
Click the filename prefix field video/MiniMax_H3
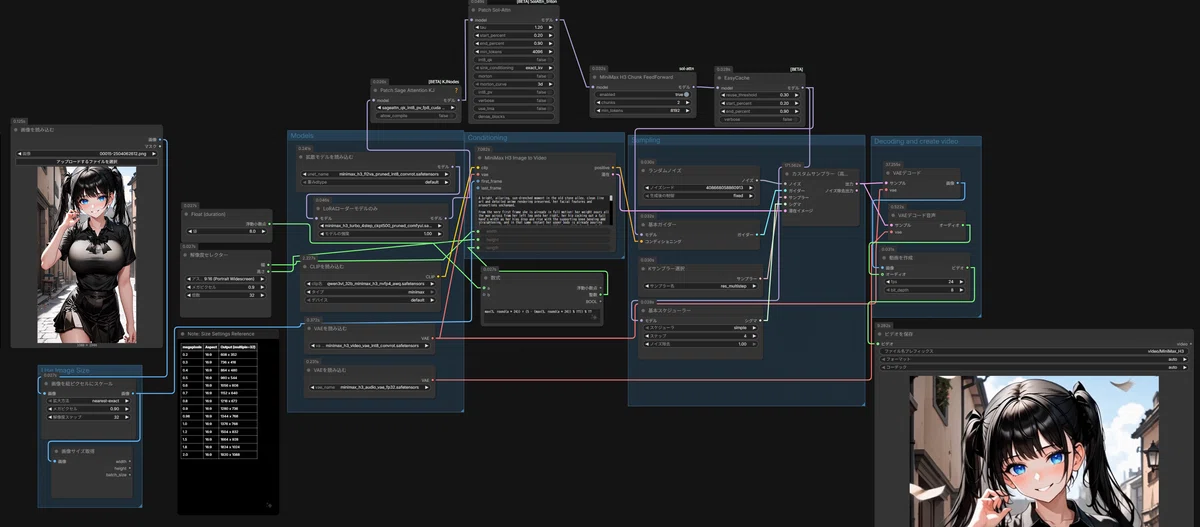(1032, 351)
